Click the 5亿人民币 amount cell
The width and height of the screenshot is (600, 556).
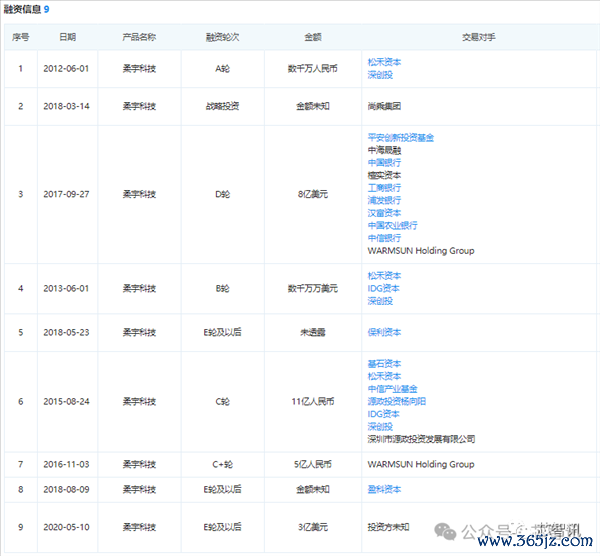(313, 464)
